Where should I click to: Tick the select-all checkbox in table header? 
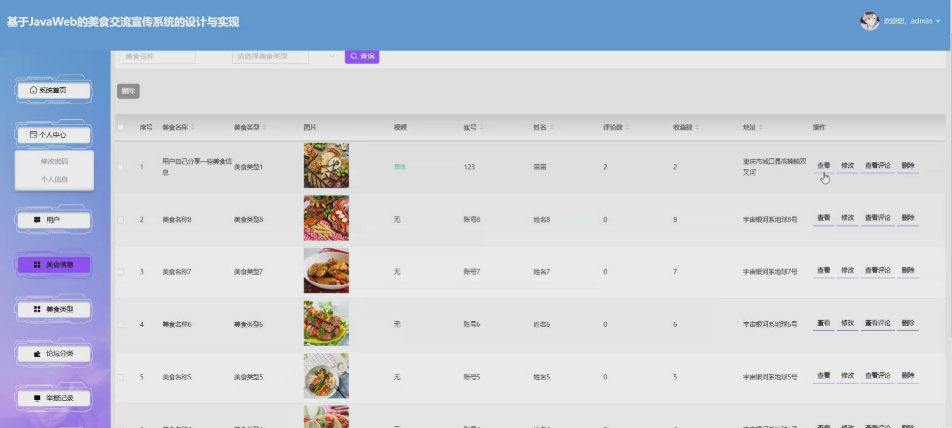click(120, 127)
